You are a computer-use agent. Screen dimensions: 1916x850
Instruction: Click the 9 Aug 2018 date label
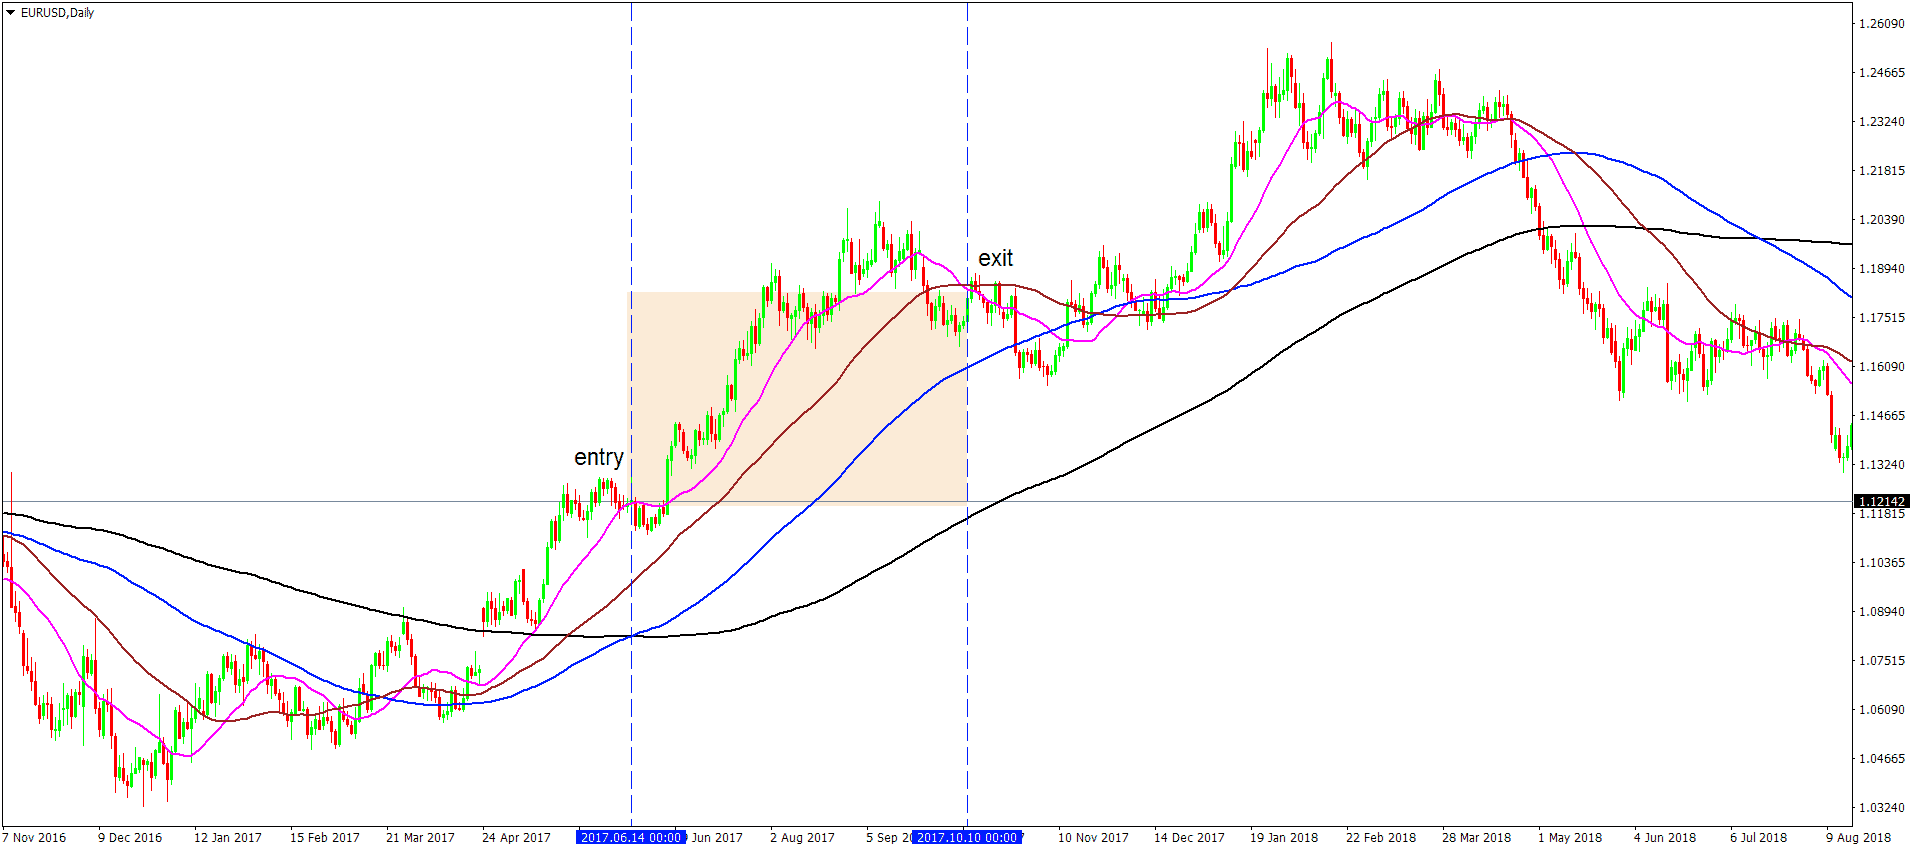tap(1858, 837)
